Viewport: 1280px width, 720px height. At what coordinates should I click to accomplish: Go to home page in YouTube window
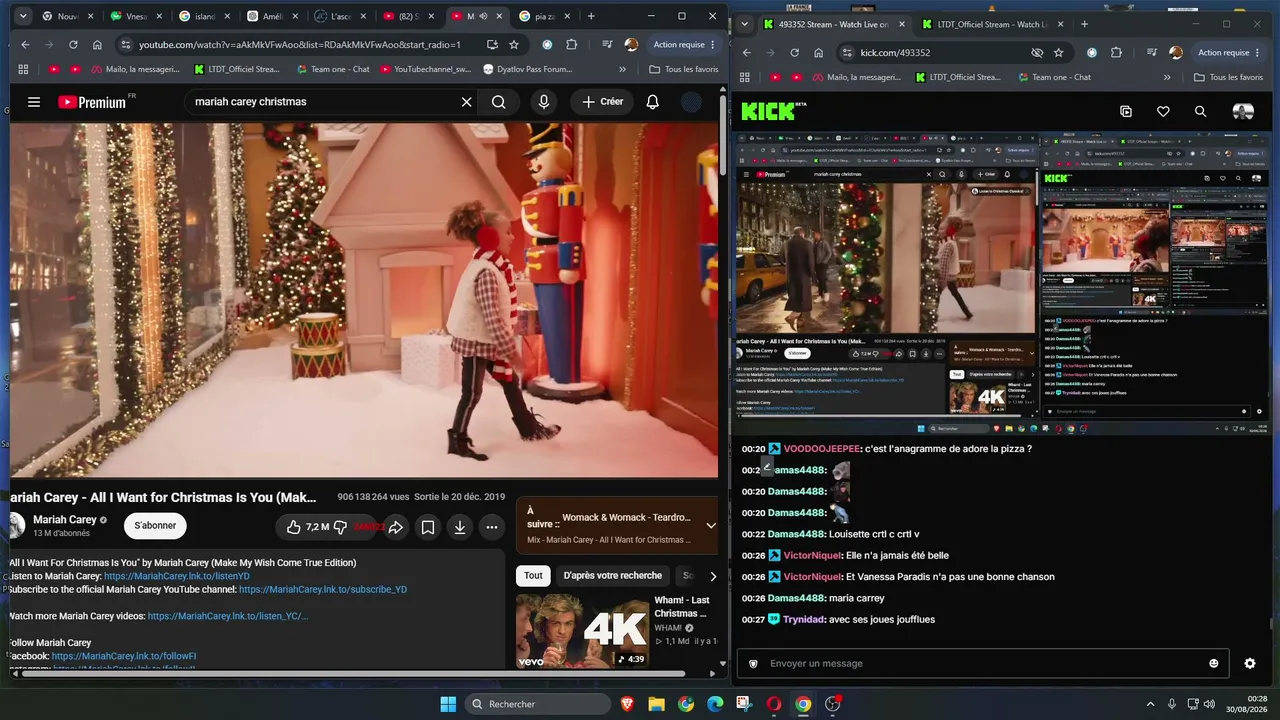tap(97, 45)
